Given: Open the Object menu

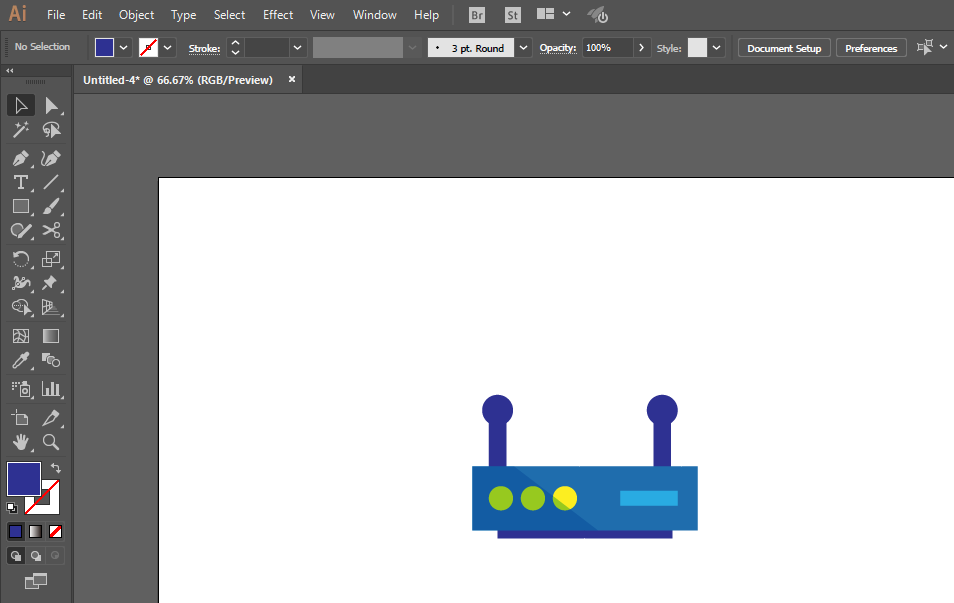Looking at the screenshot, I should (136, 15).
